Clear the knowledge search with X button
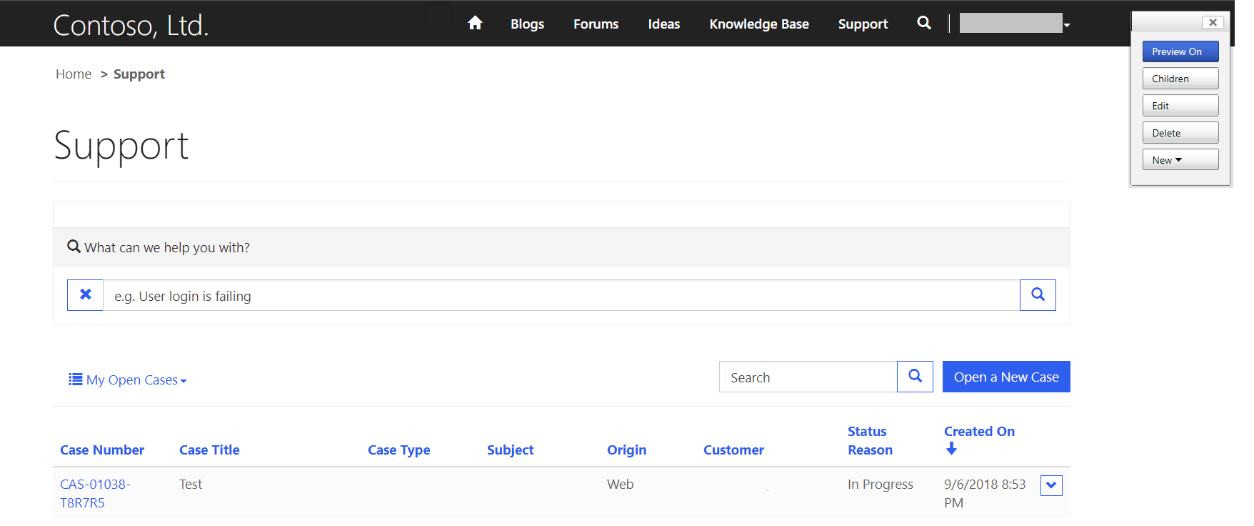1254x526 pixels. click(85, 295)
